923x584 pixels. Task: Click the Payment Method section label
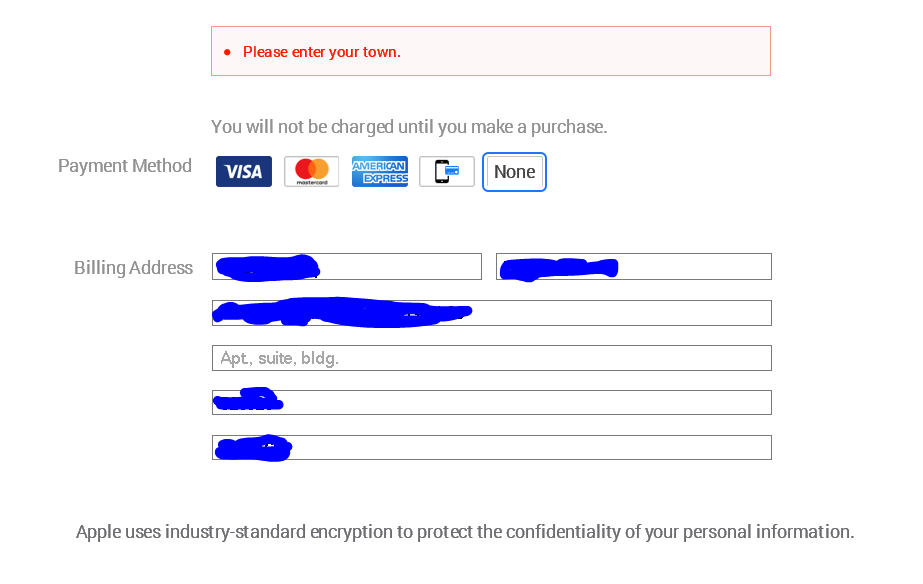(125, 165)
